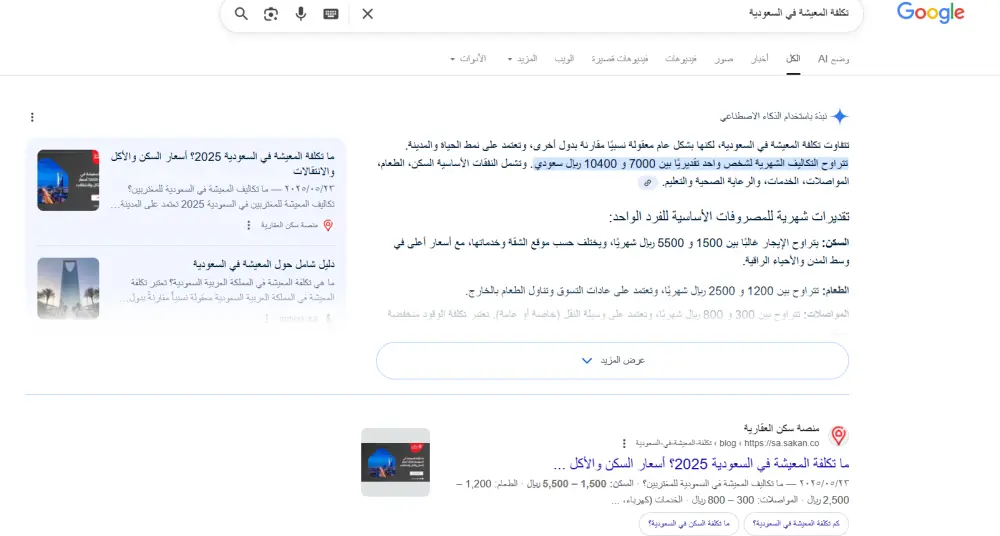Open AI overview three-dot options menu
The width and height of the screenshot is (1000, 536).
coord(32,117)
